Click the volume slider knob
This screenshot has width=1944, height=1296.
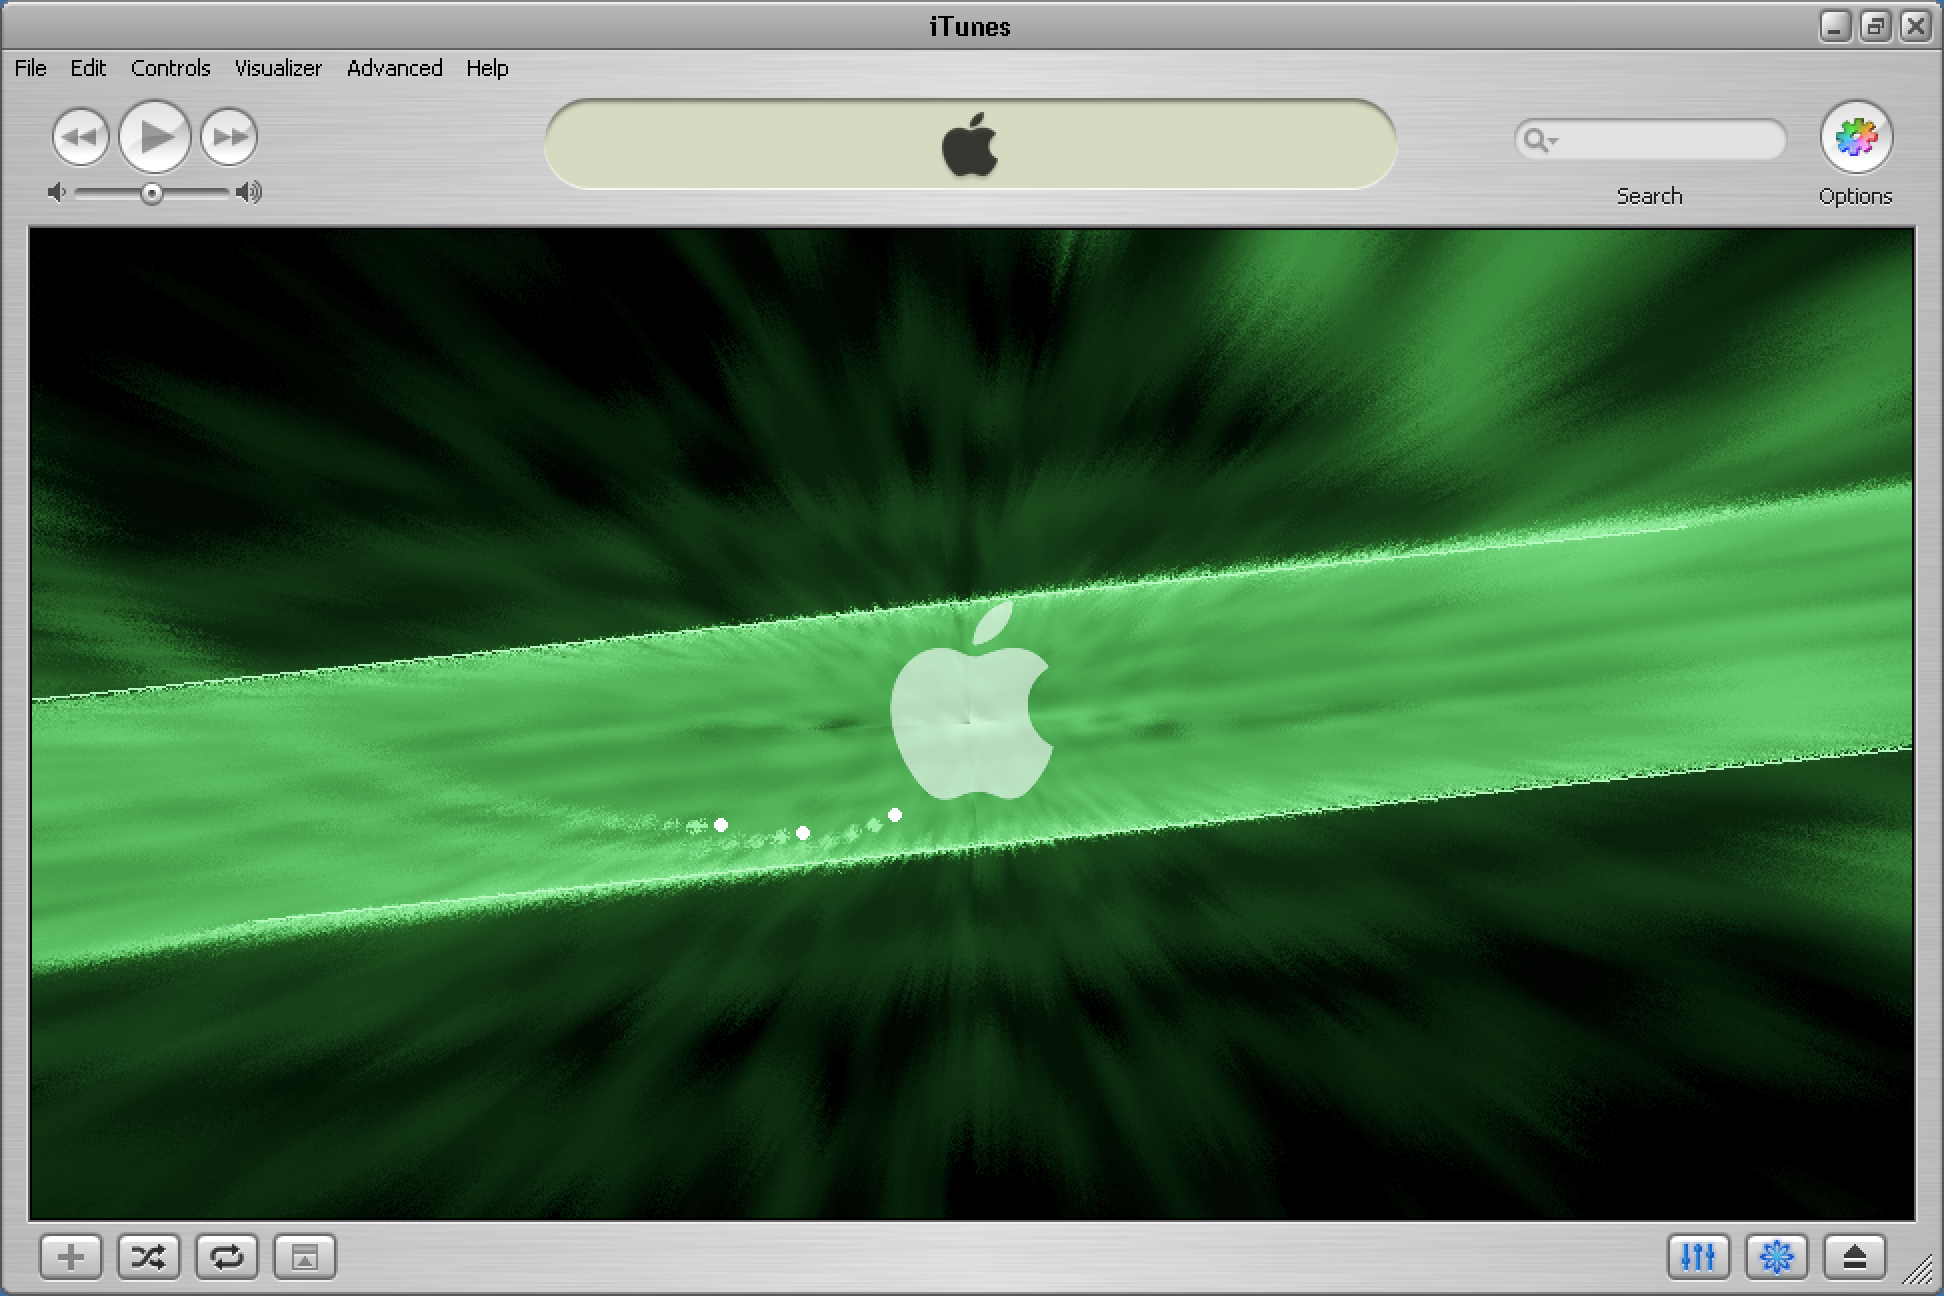click(152, 193)
